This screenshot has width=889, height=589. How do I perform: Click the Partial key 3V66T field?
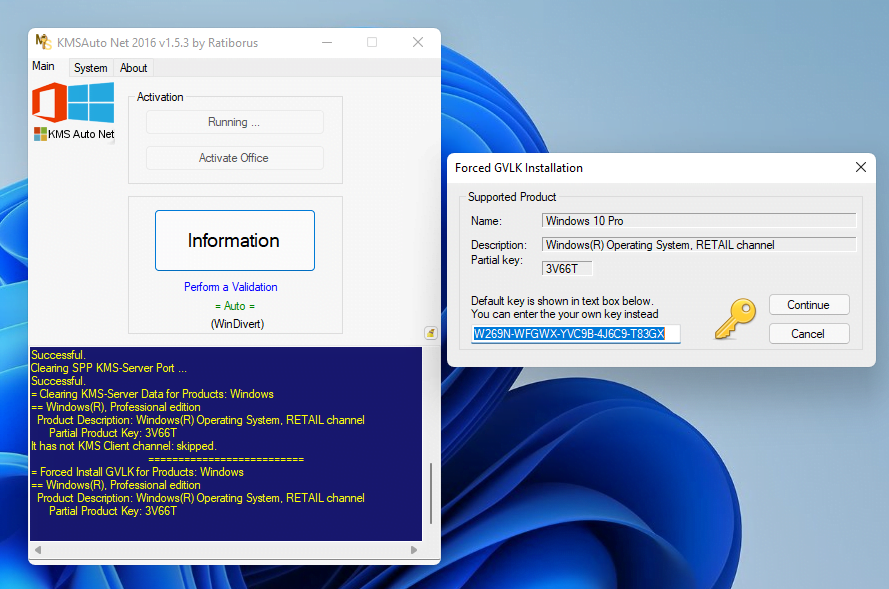coord(567,269)
